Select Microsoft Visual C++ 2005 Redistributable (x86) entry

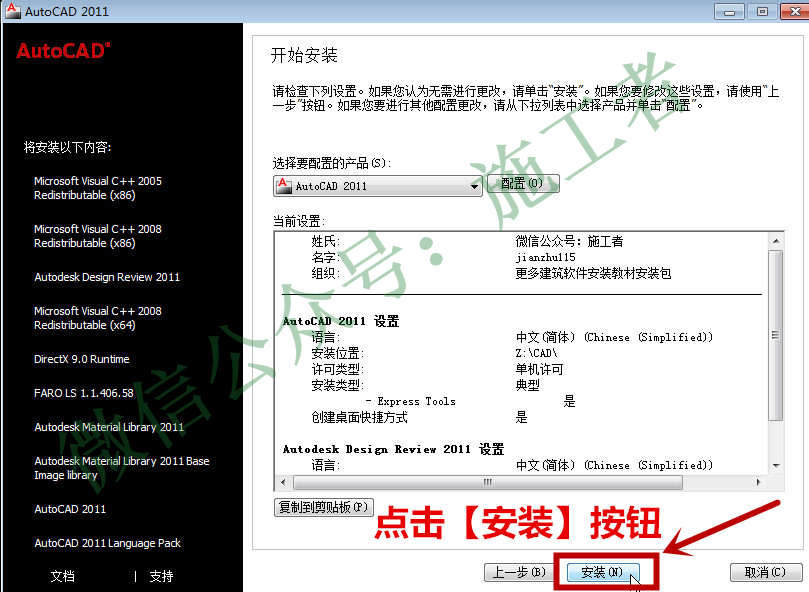(x=98, y=188)
